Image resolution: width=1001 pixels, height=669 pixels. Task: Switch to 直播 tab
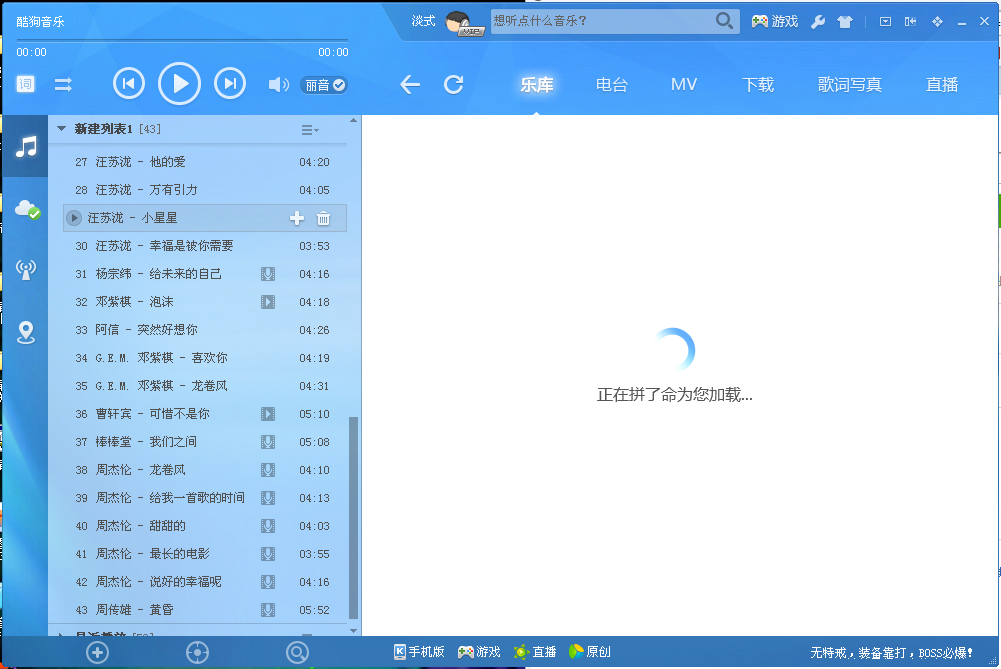(942, 84)
